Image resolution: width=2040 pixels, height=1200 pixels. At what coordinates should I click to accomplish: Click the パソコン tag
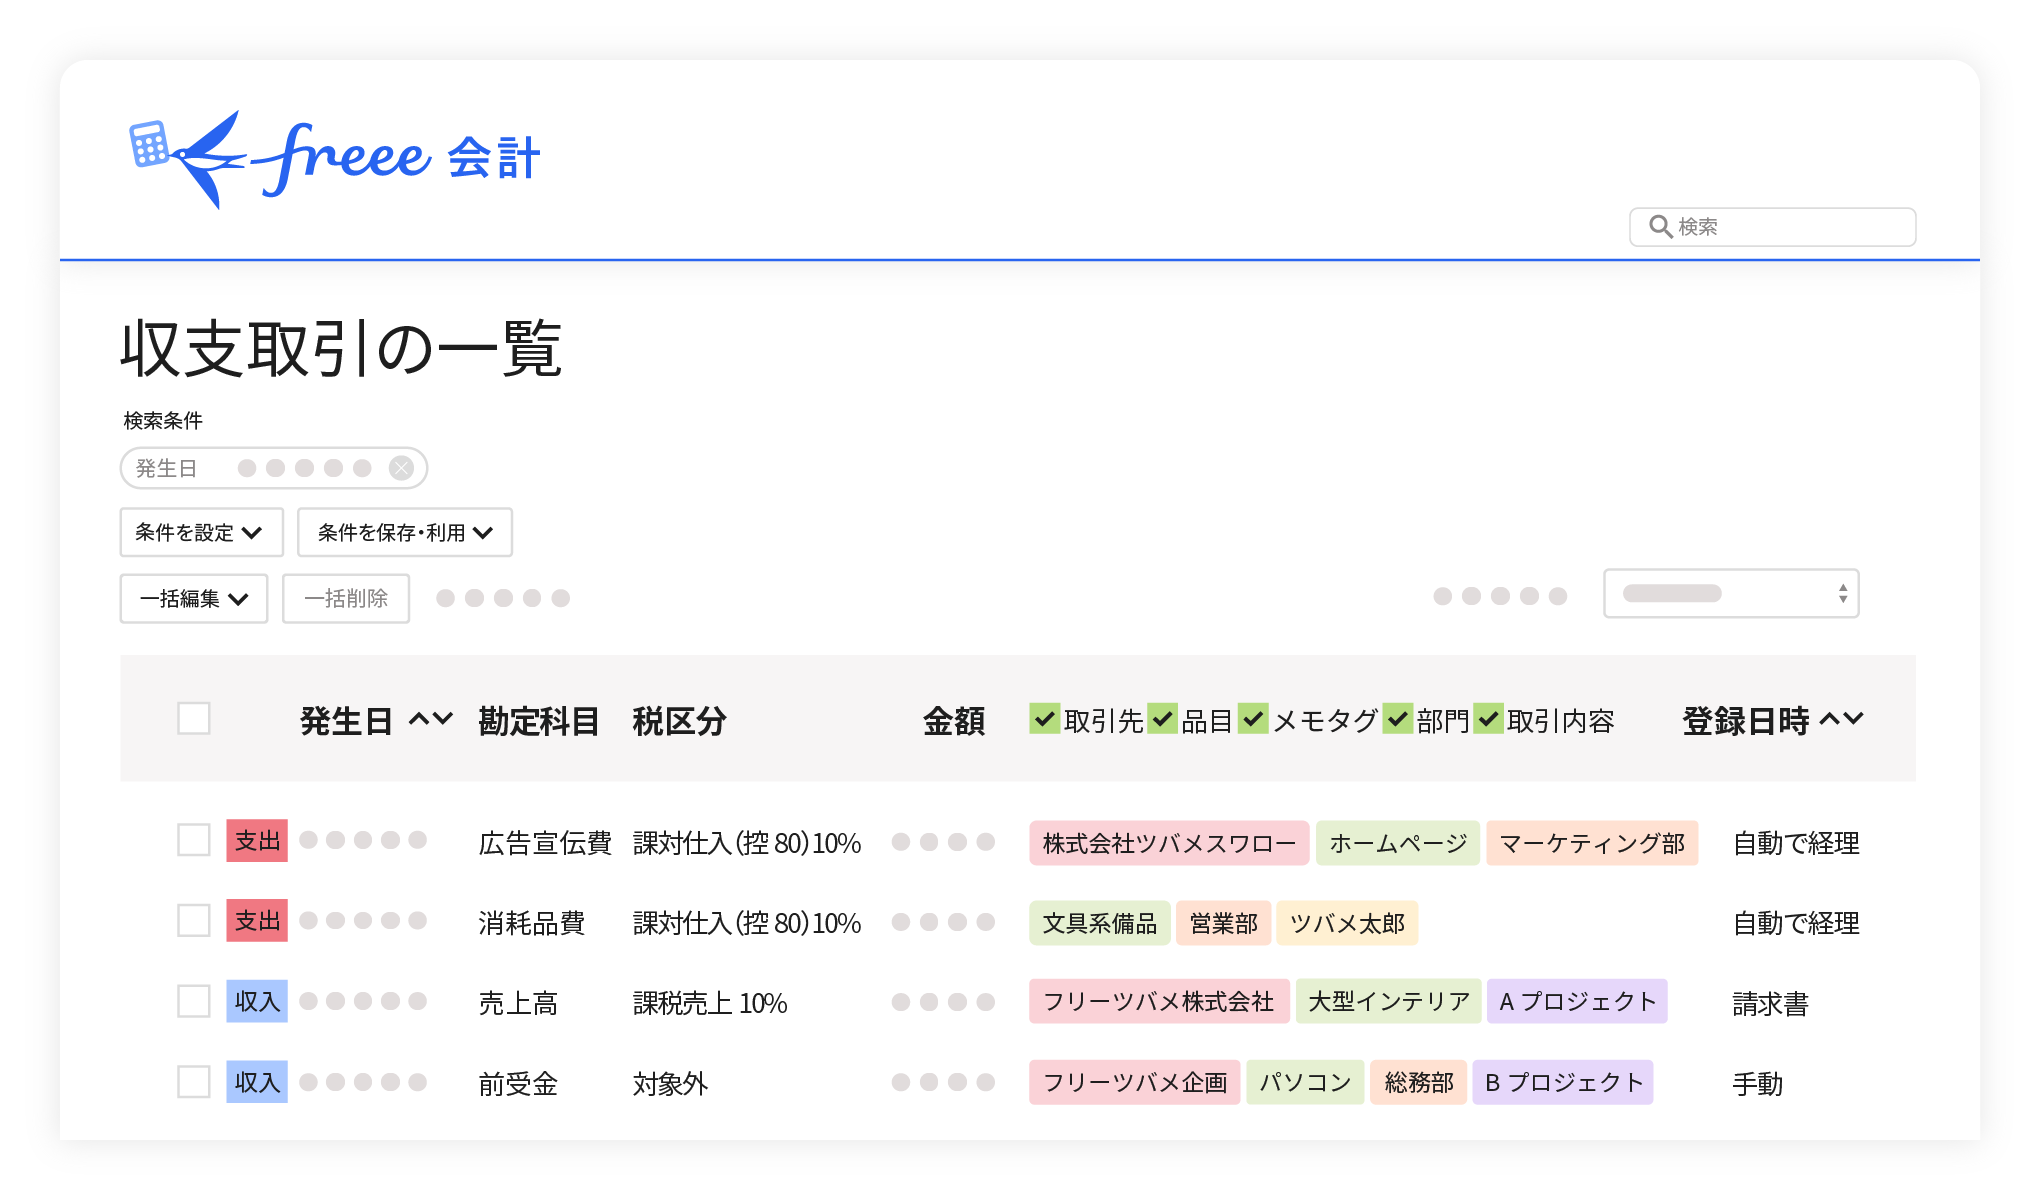pos(1305,1082)
